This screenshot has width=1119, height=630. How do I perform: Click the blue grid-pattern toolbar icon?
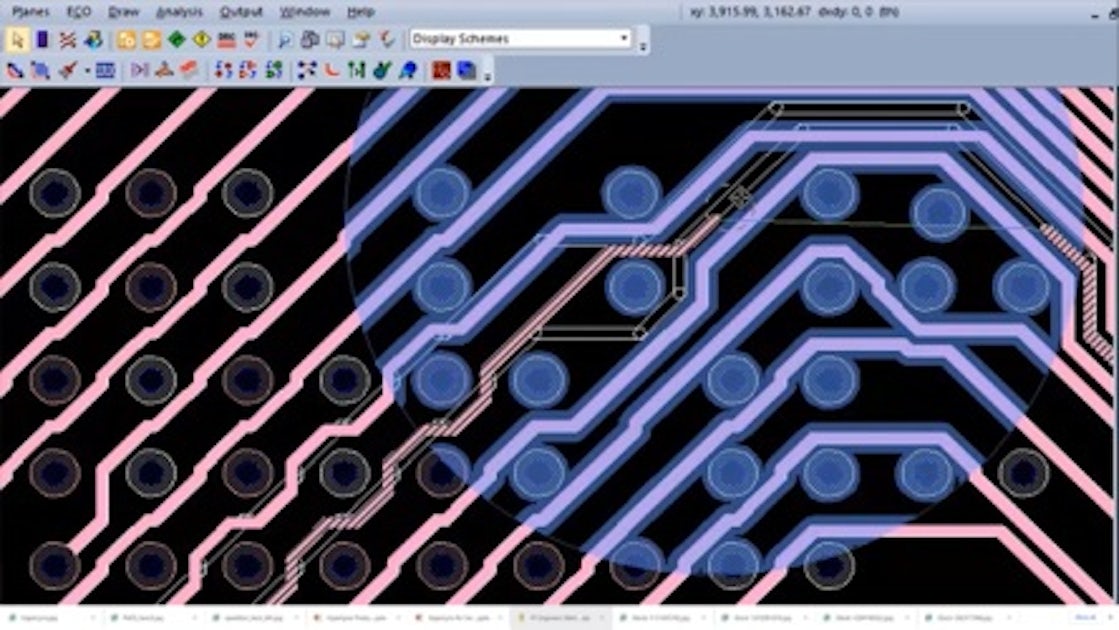(x=105, y=70)
